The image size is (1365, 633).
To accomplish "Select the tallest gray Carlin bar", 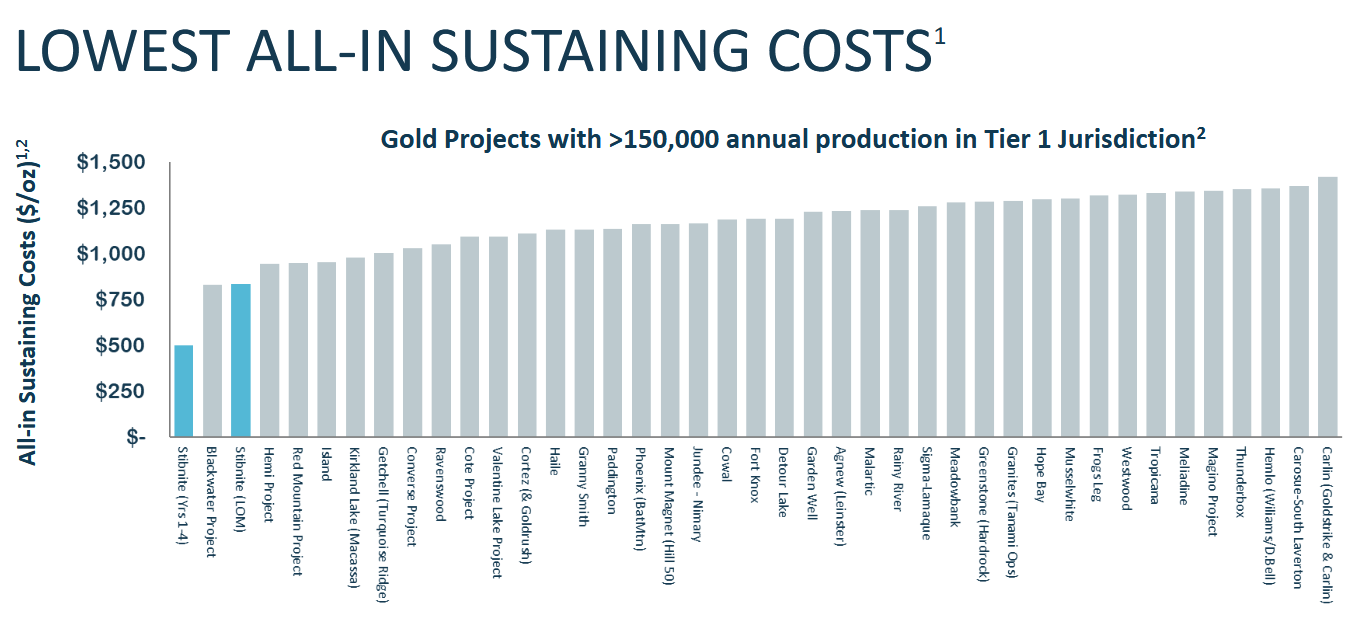I will [1327, 307].
